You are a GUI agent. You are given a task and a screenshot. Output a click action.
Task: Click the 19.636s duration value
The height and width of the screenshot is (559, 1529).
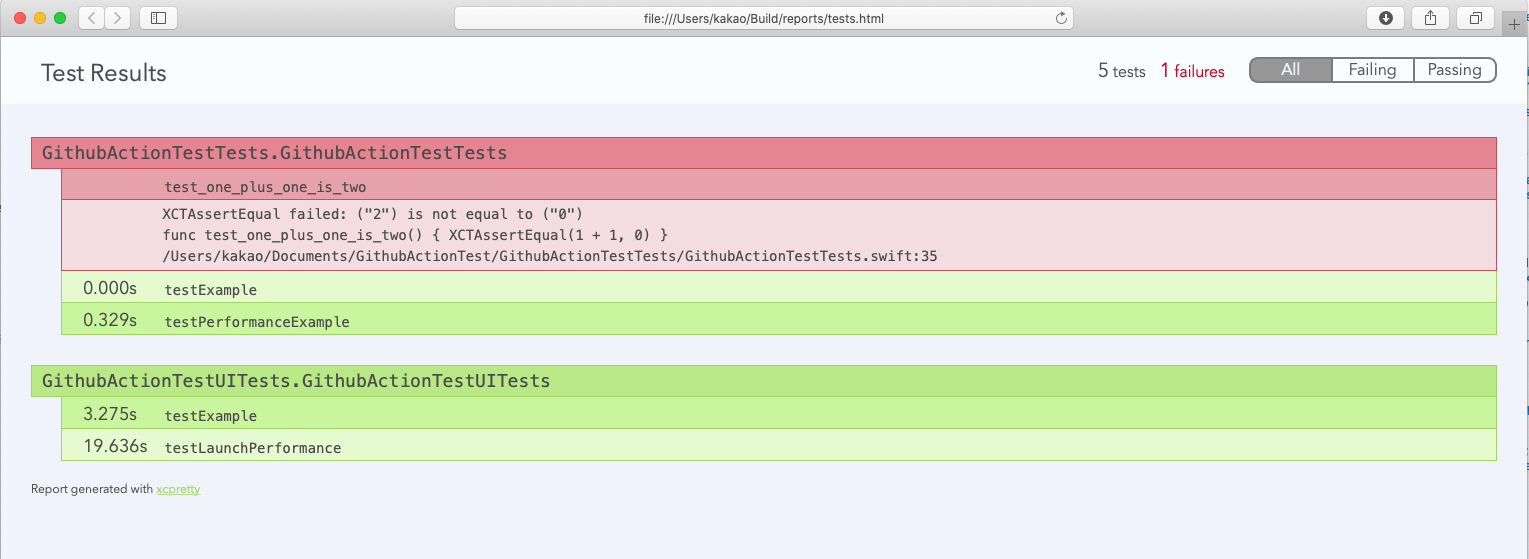(115, 446)
